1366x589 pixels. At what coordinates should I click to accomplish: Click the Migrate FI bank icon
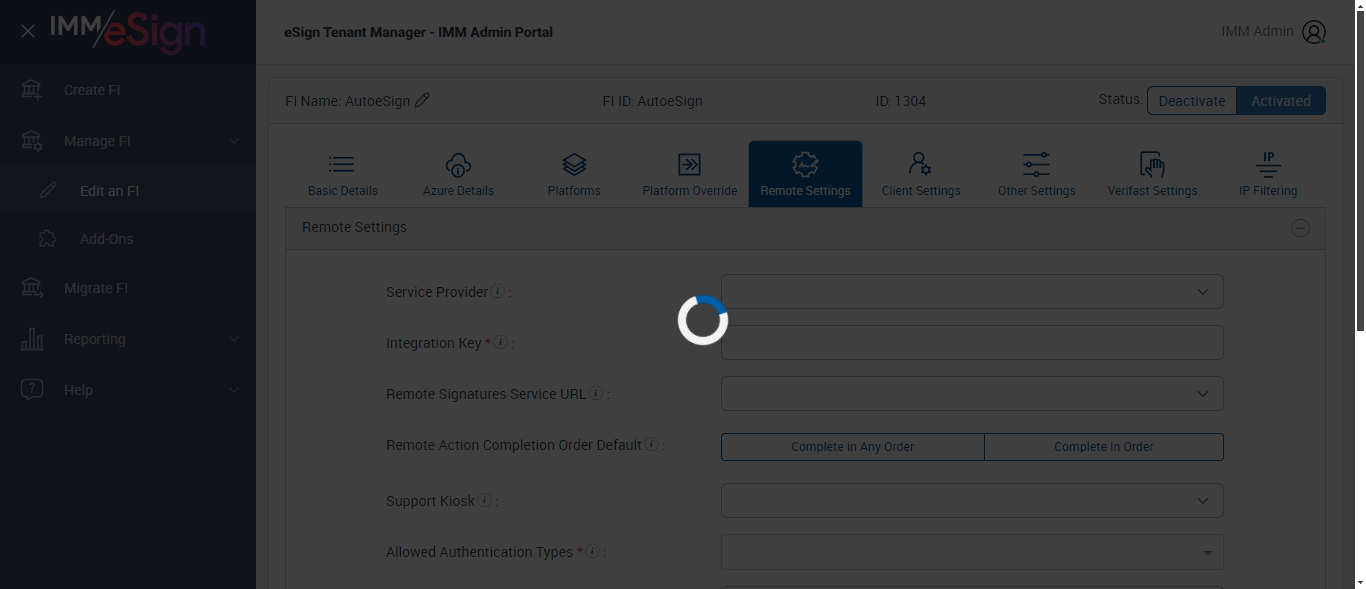(x=32, y=288)
